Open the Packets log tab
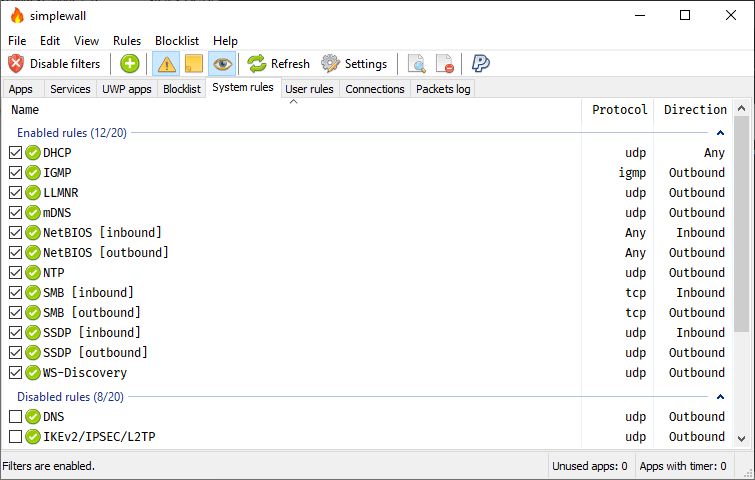The height and width of the screenshot is (480, 755). pos(443,89)
